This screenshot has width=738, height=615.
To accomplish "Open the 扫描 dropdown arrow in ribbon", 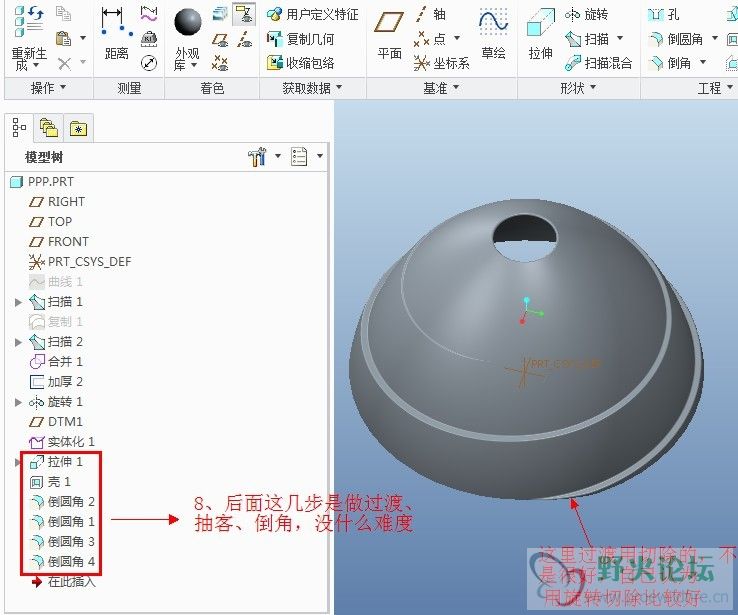I will [620, 38].
